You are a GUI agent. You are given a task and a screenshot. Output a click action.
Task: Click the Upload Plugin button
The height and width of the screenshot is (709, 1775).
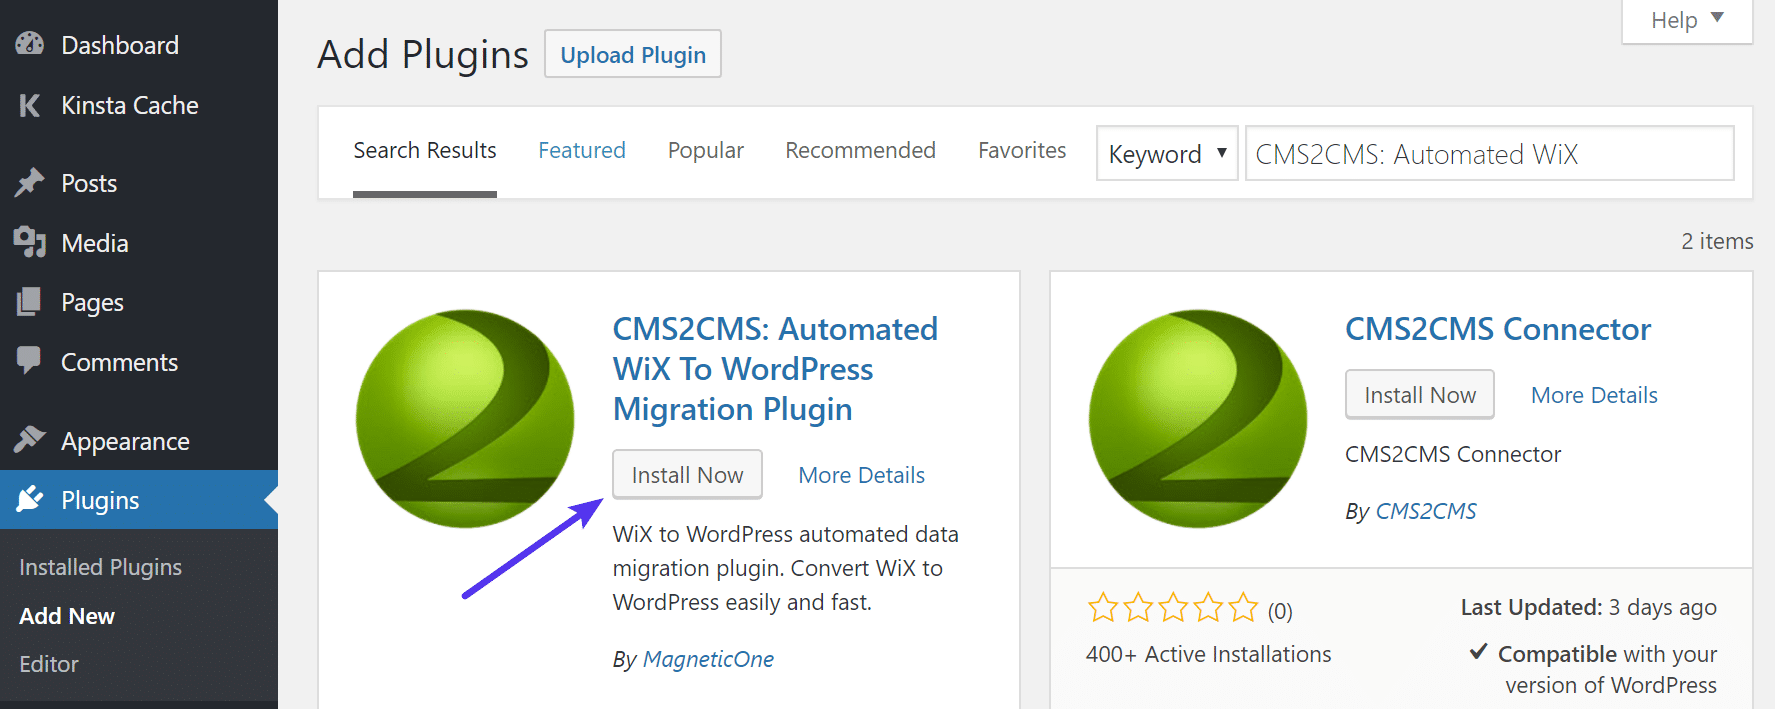[633, 54]
